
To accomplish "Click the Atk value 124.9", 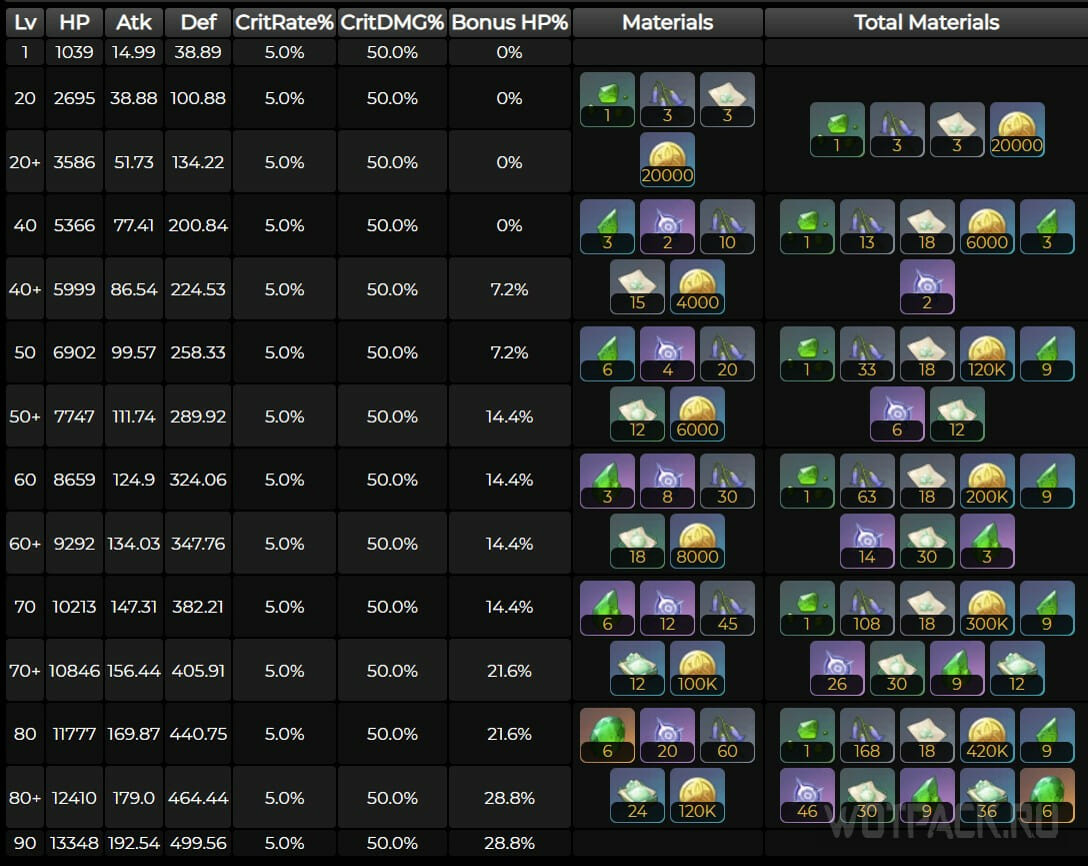I will [134, 479].
